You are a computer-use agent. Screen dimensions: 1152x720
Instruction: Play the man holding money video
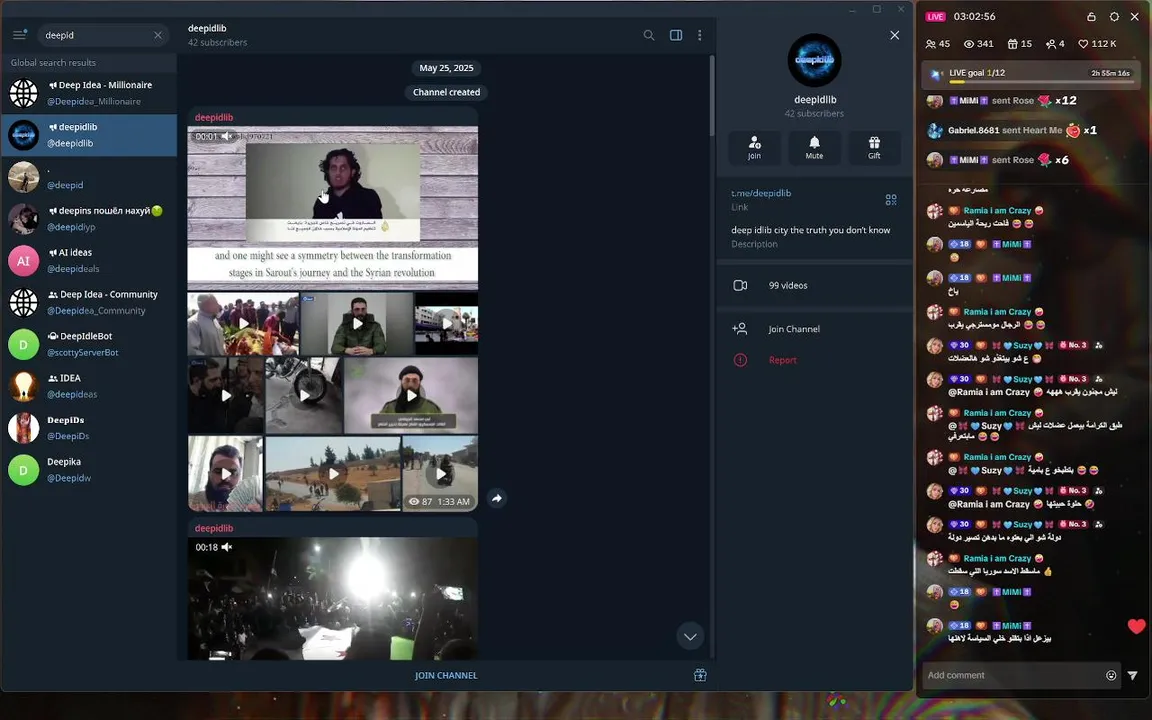point(225,473)
